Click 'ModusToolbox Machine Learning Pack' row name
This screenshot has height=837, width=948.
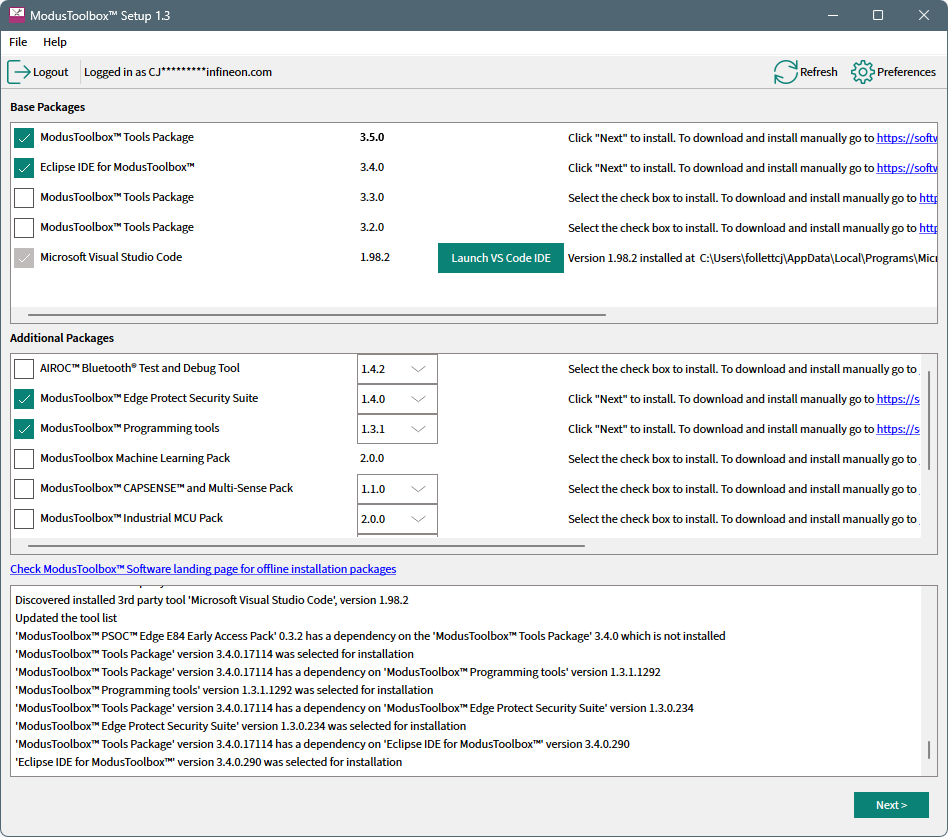(135, 458)
